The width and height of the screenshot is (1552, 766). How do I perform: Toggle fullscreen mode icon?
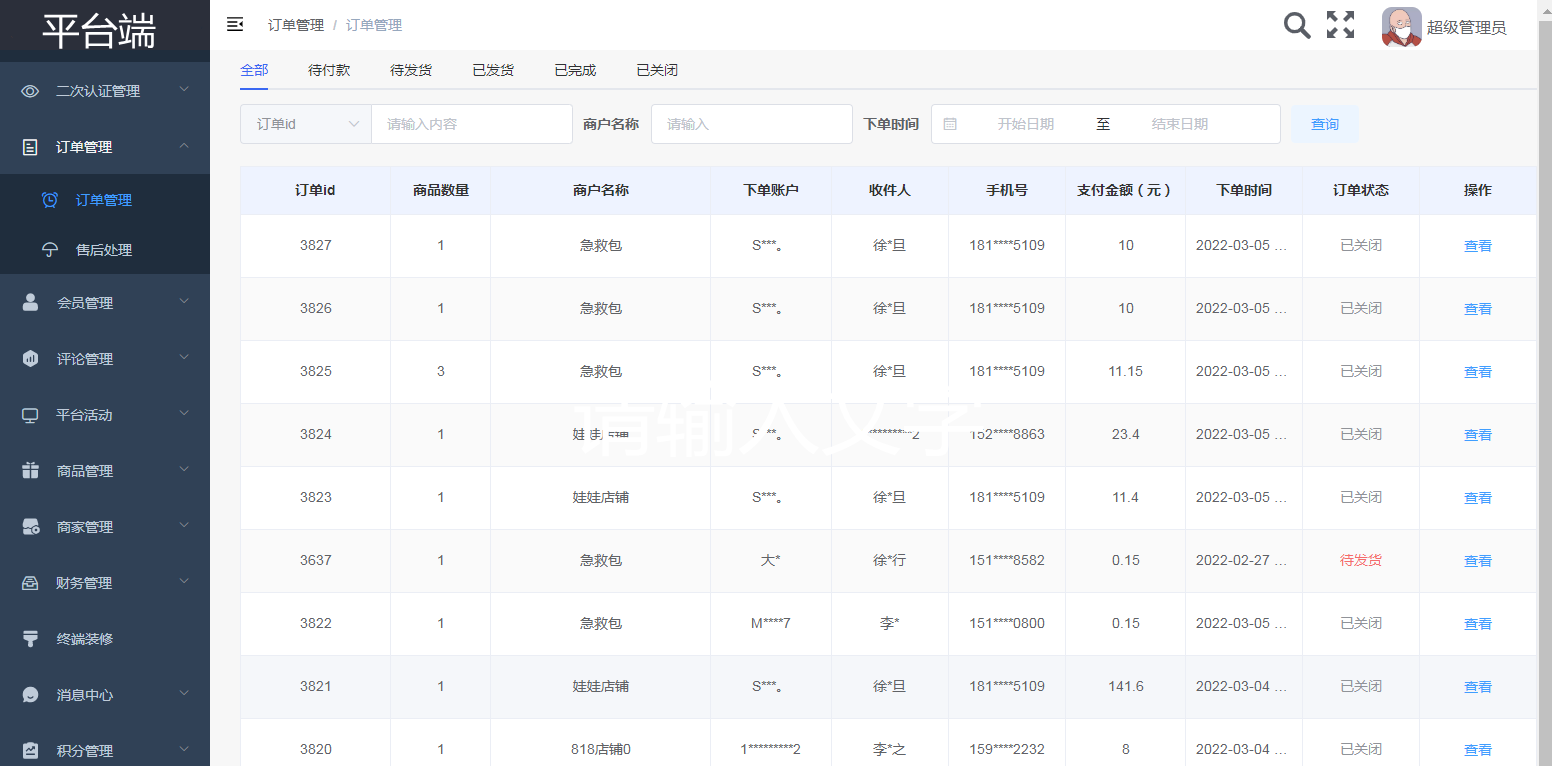(1340, 26)
